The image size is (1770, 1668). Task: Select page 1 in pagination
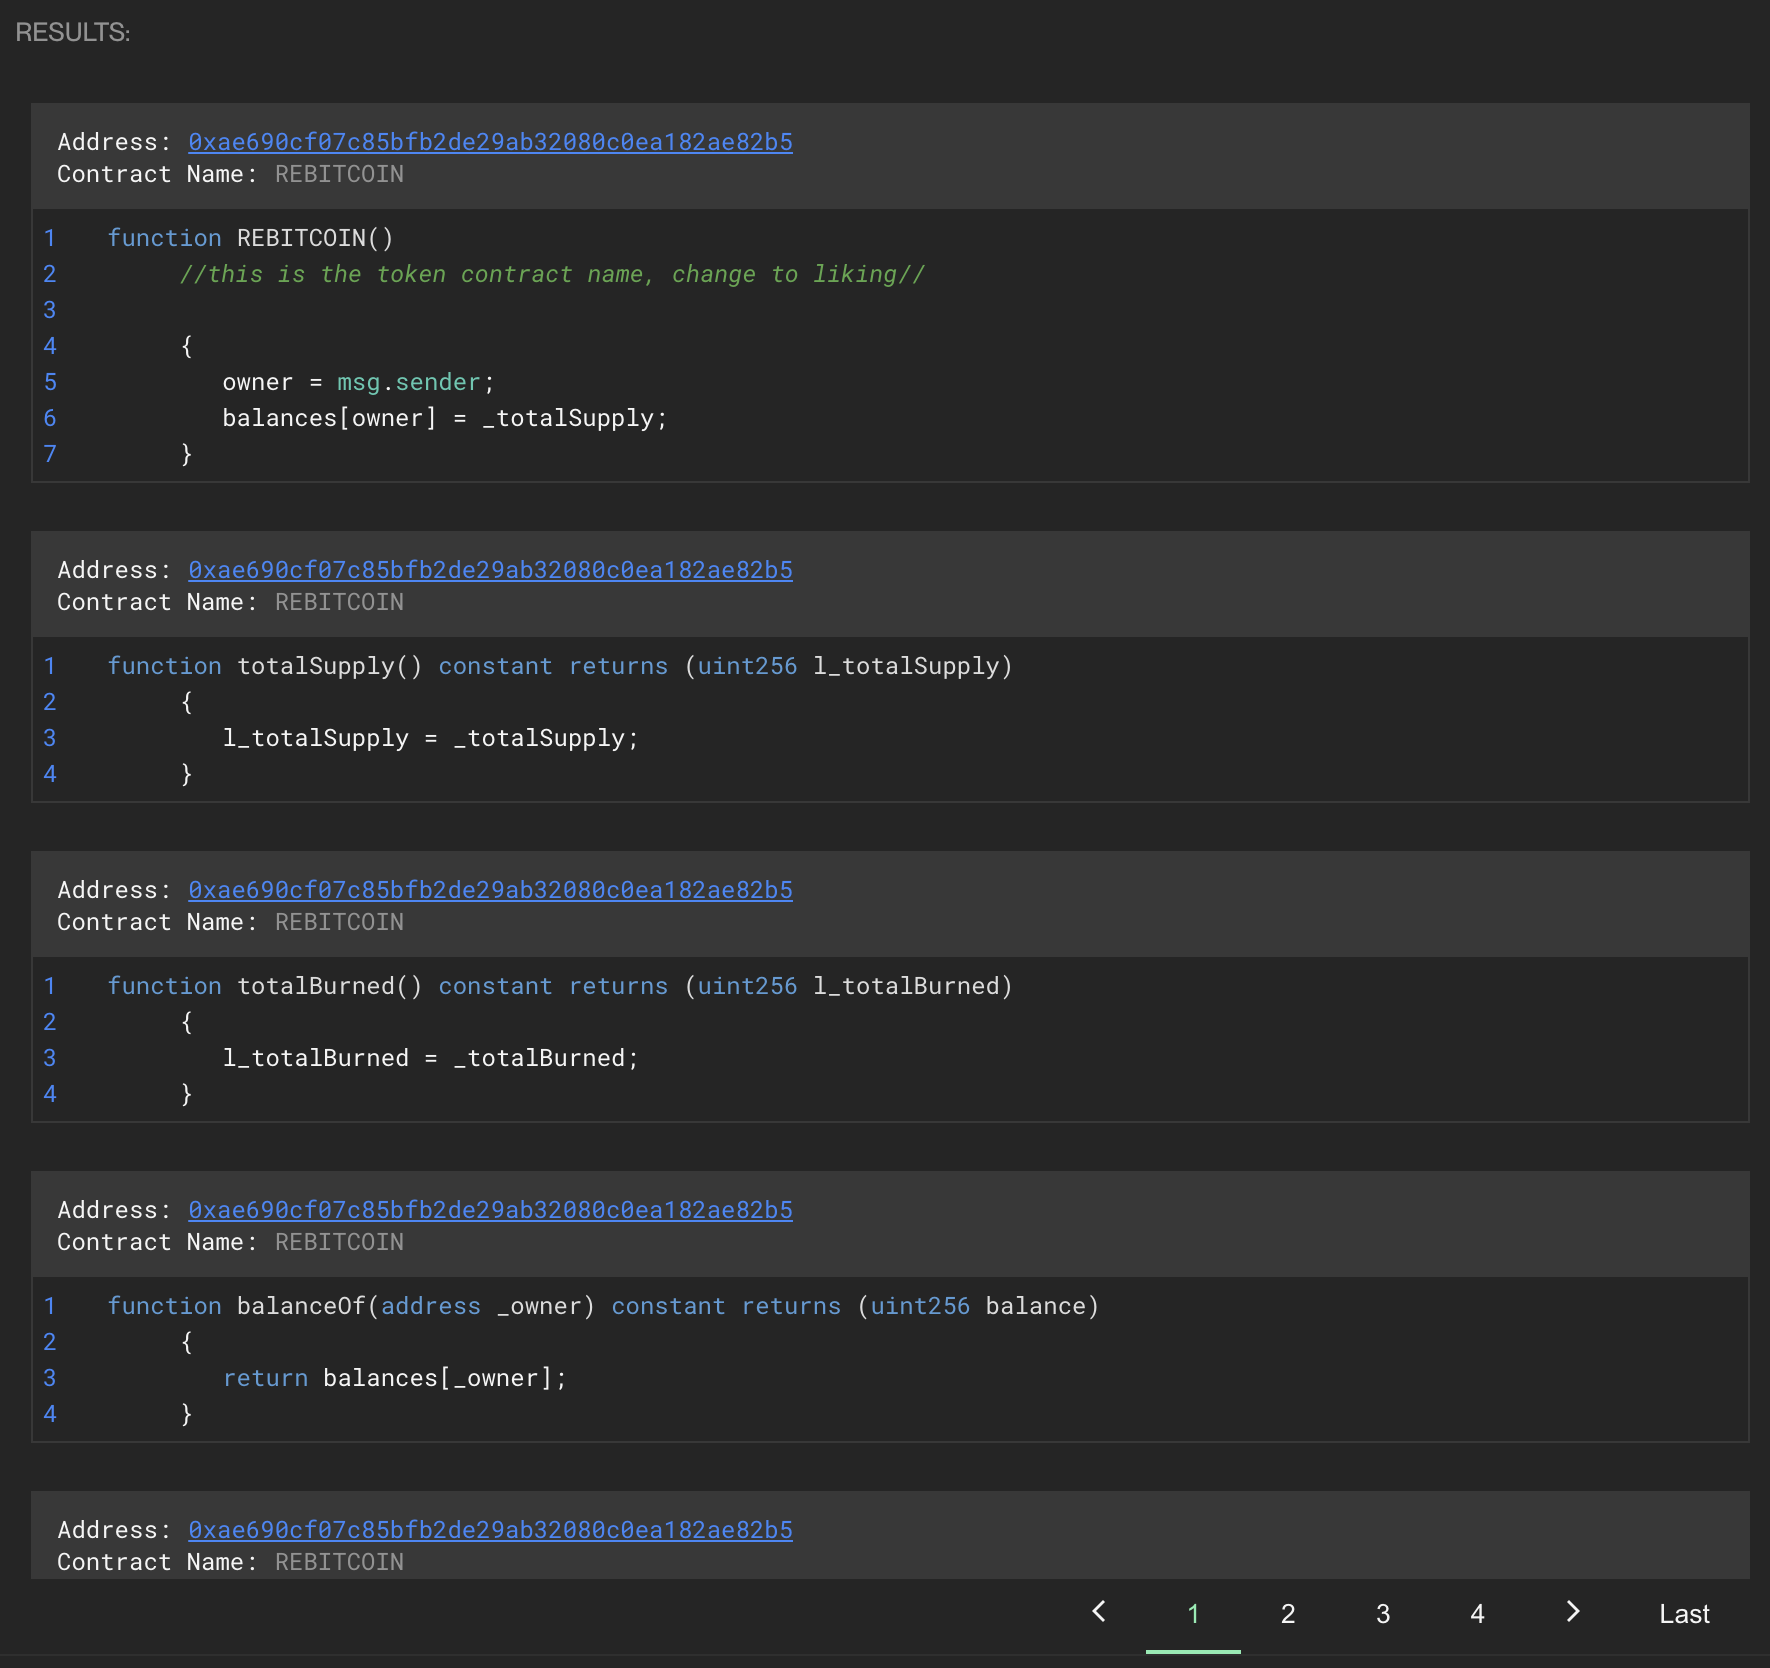coord(1192,1614)
